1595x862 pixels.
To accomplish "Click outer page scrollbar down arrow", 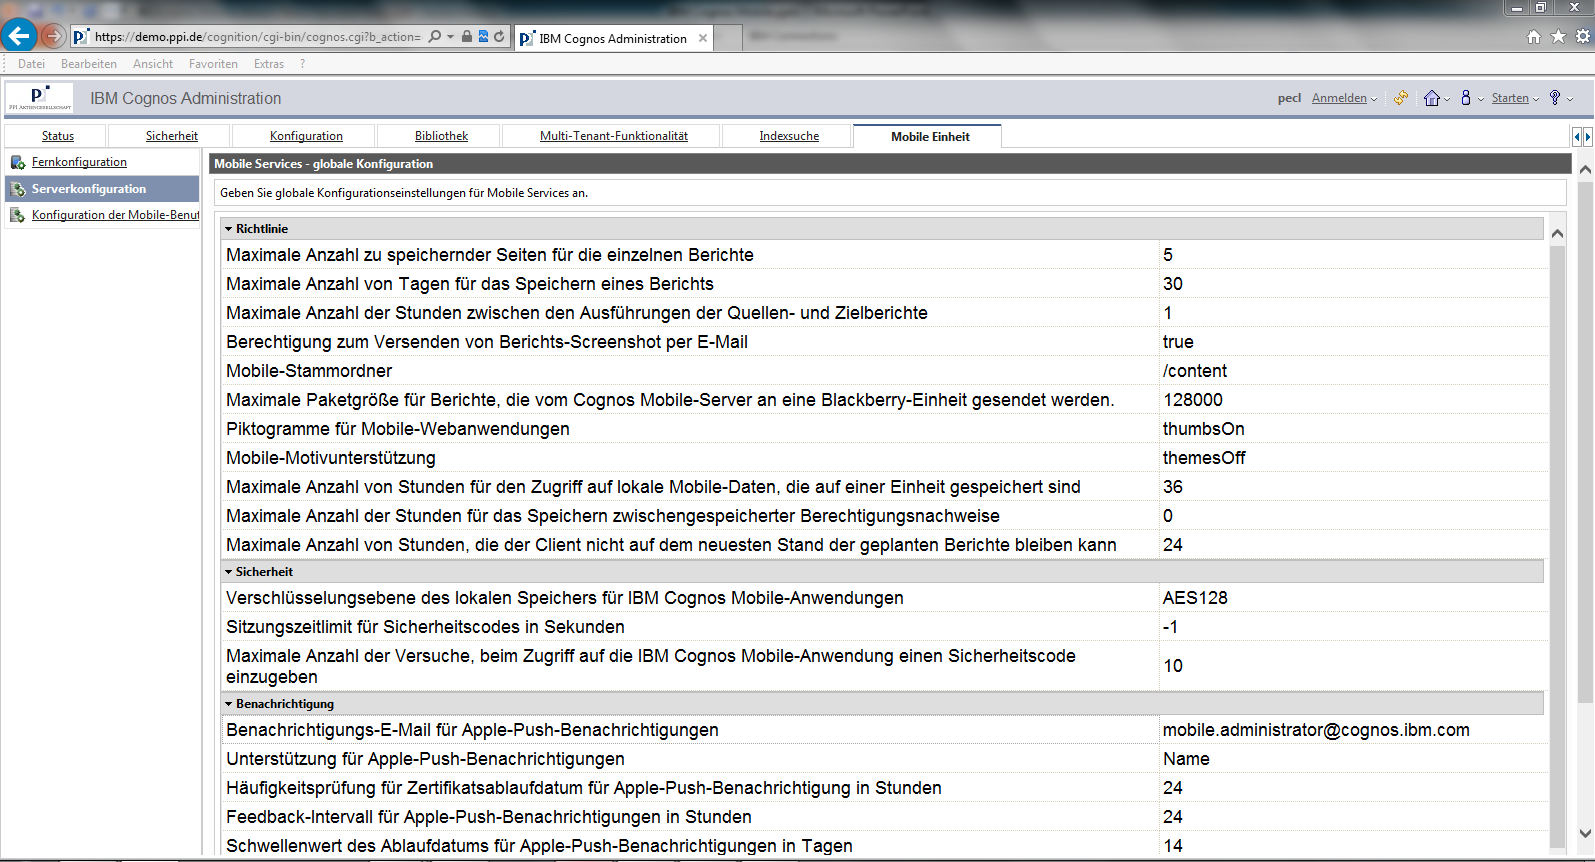I will pos(1585,833).
